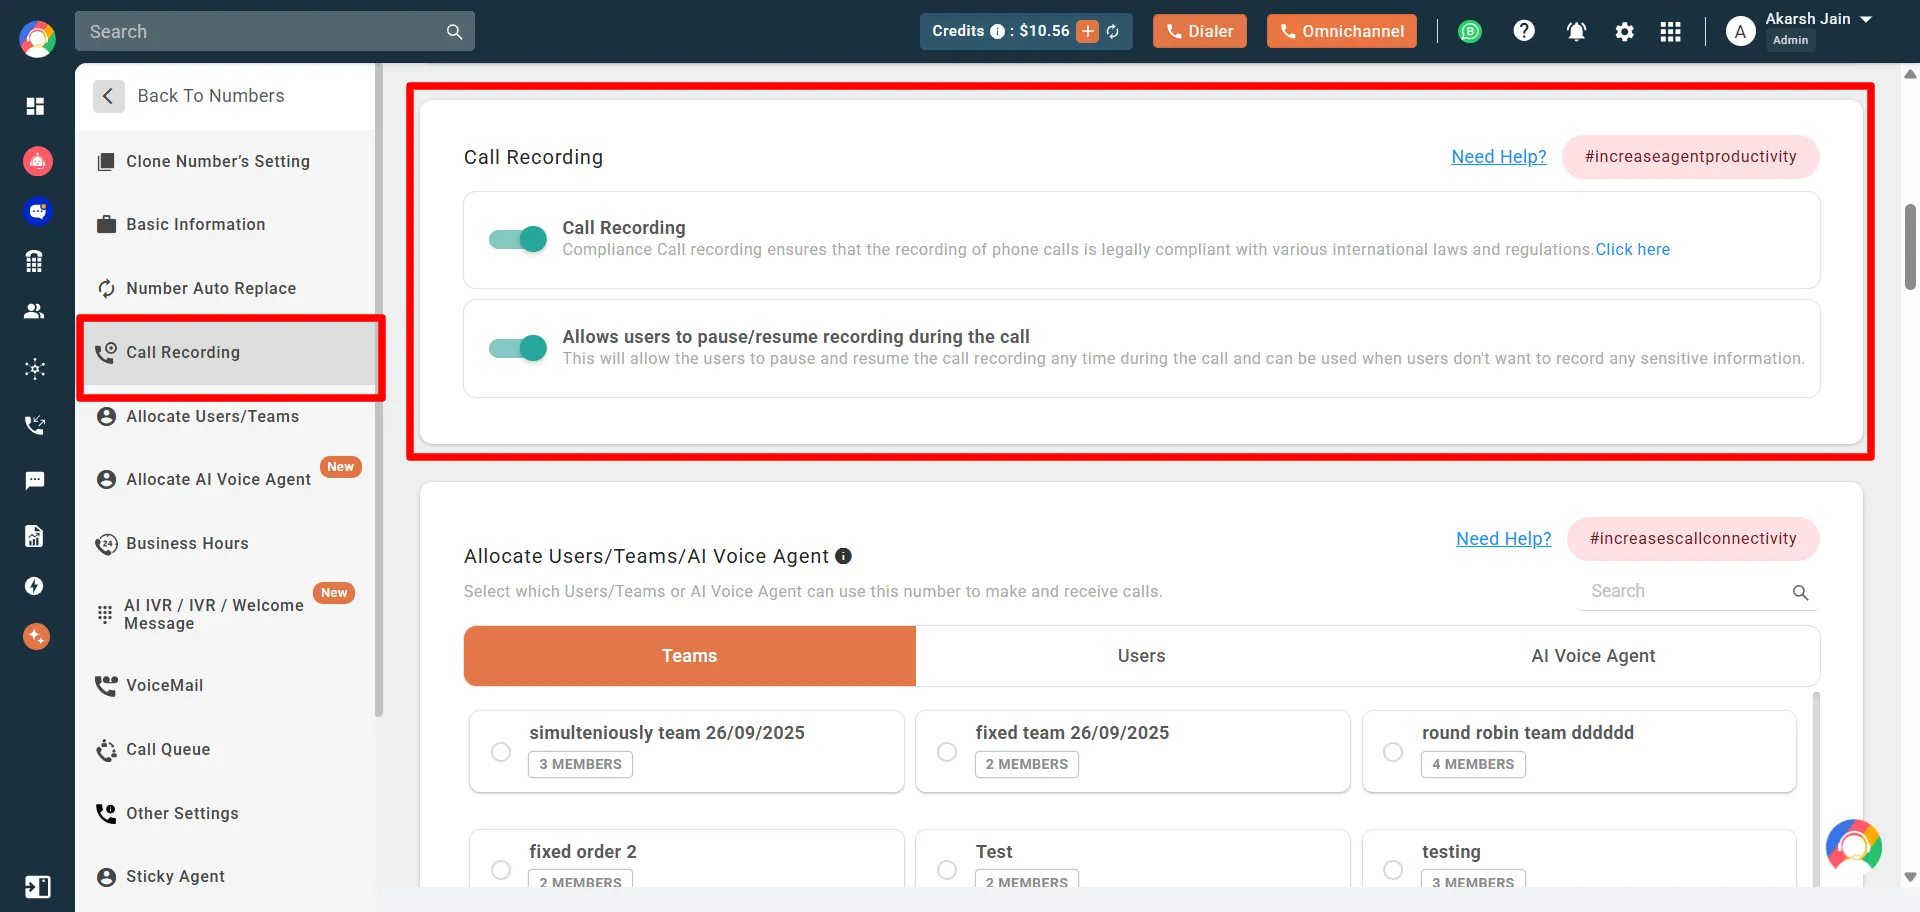The height and width of the screenshot is (912, 1920).
Task: Click the refresh credits icon
Action: click(x=1113, y=32)
